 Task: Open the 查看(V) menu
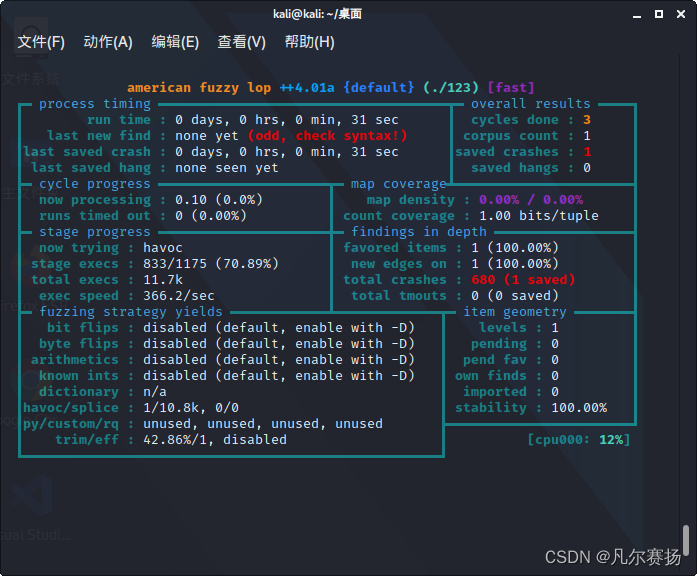(x=241, y=42)
